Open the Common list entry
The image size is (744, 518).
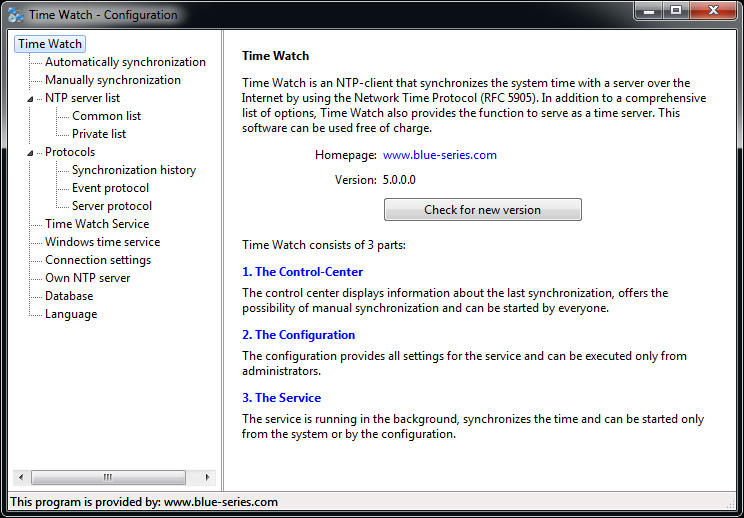point(106,116)
